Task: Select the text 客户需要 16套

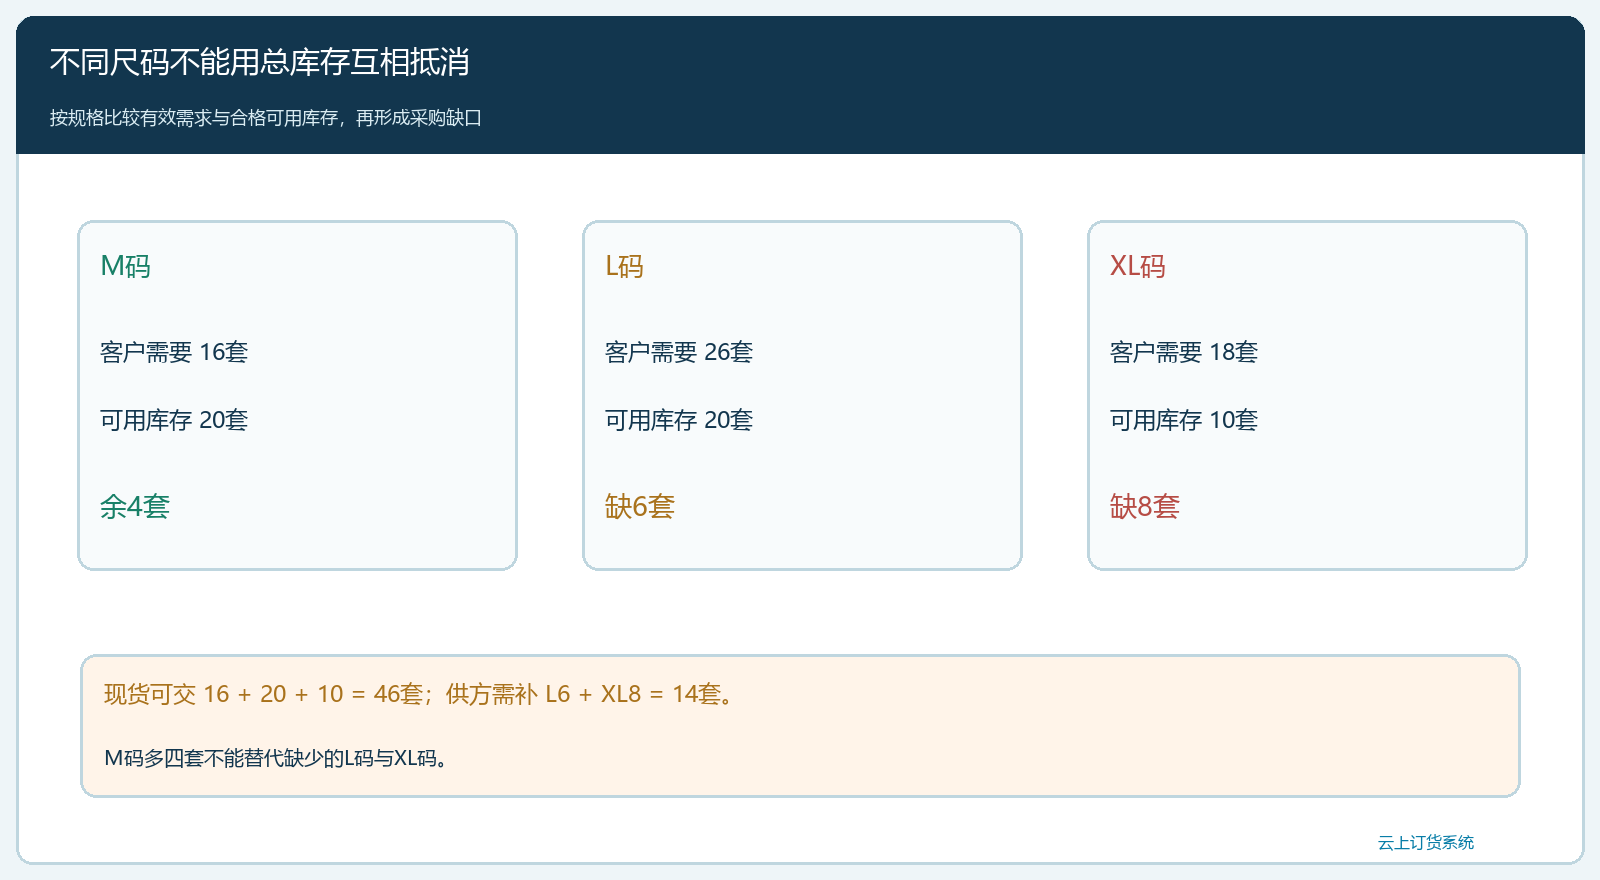Action: tap(174, 352)
